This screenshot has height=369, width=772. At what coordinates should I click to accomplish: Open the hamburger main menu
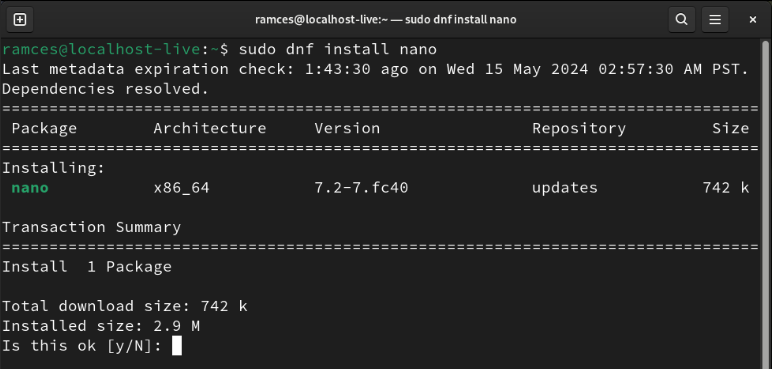click(715, 20)
